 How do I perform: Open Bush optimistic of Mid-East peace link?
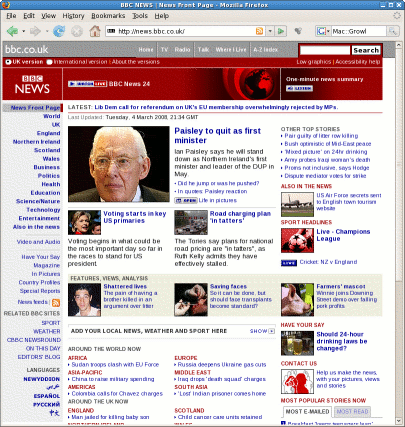[x=328, y=144]
